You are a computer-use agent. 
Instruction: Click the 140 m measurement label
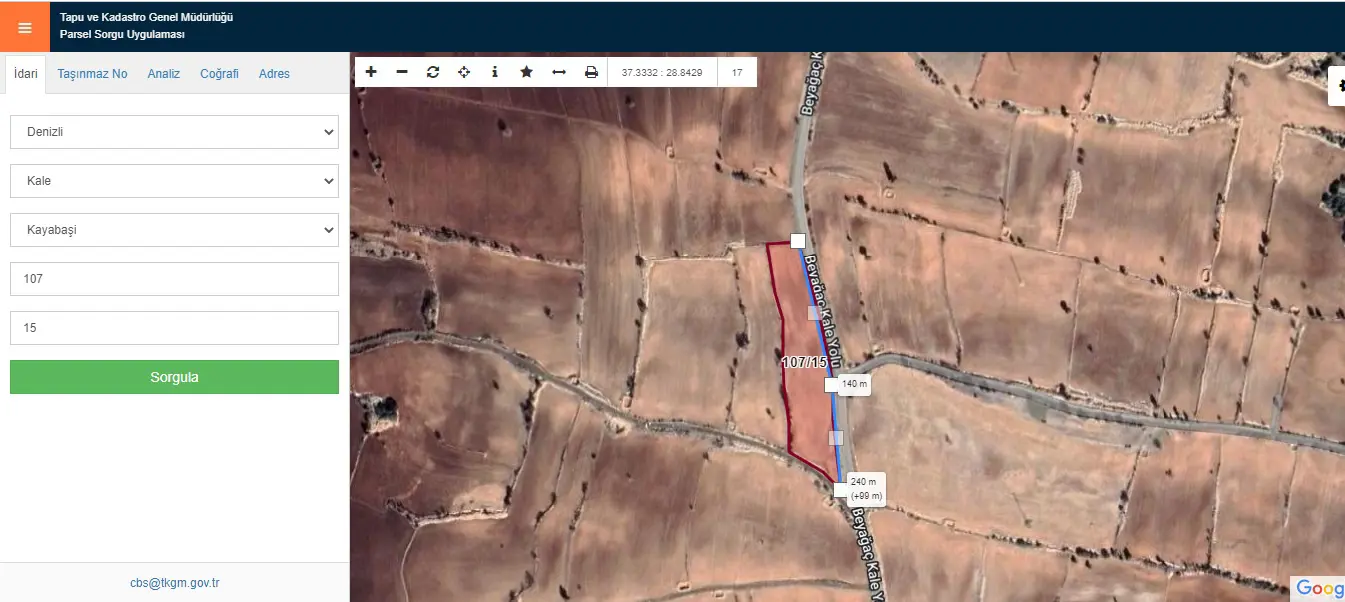pos(855,384)
